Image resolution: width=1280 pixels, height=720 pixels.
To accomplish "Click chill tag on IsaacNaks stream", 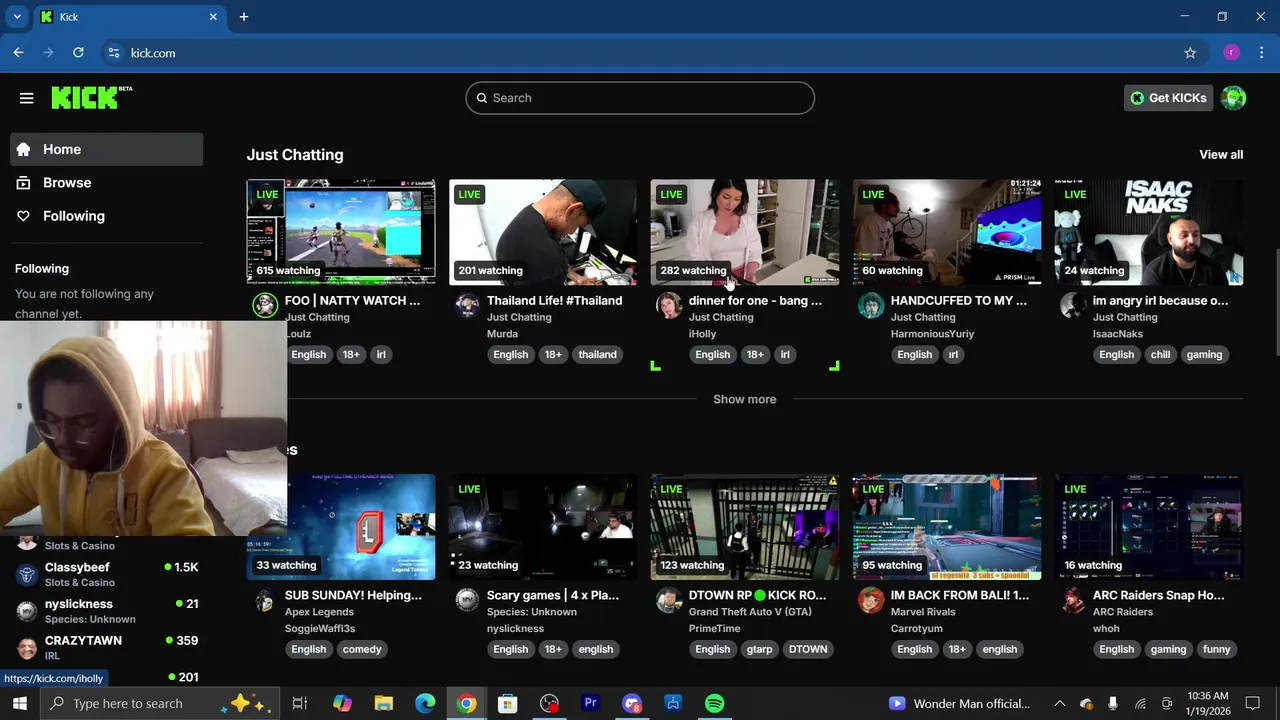I will pyautogui.click(x=1160, y=355).
